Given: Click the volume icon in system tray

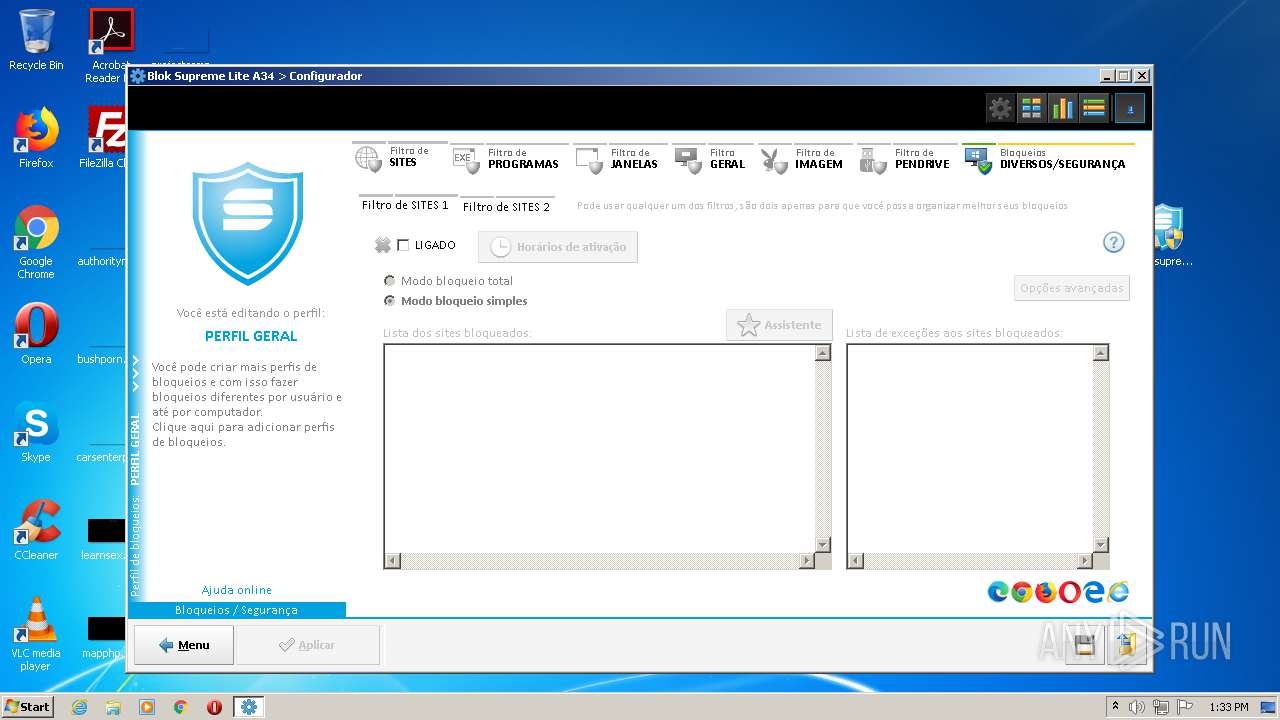Looking at the screenshot, I should click(x=1137, y=707).
